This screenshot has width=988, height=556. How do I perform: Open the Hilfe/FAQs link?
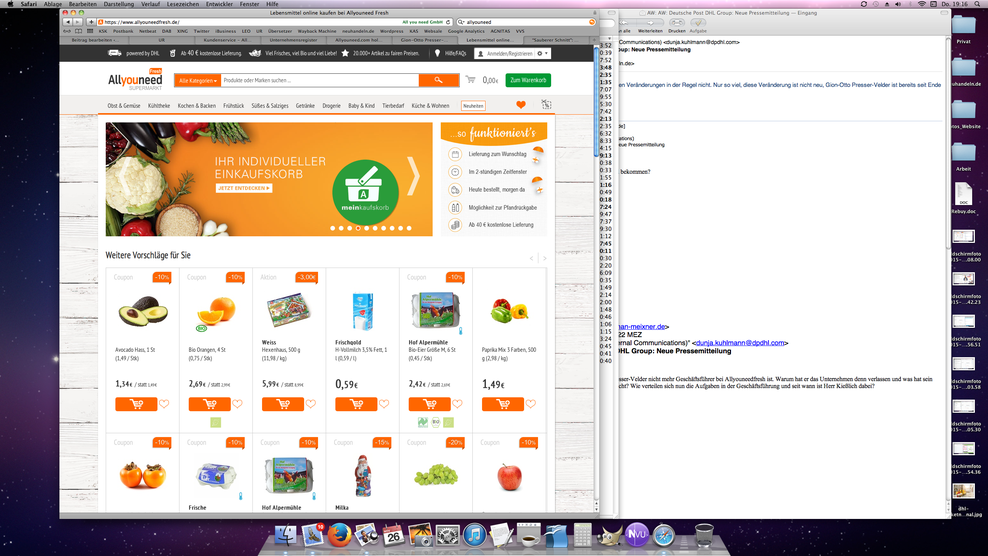pyautogui.click(x=455, y=54)
